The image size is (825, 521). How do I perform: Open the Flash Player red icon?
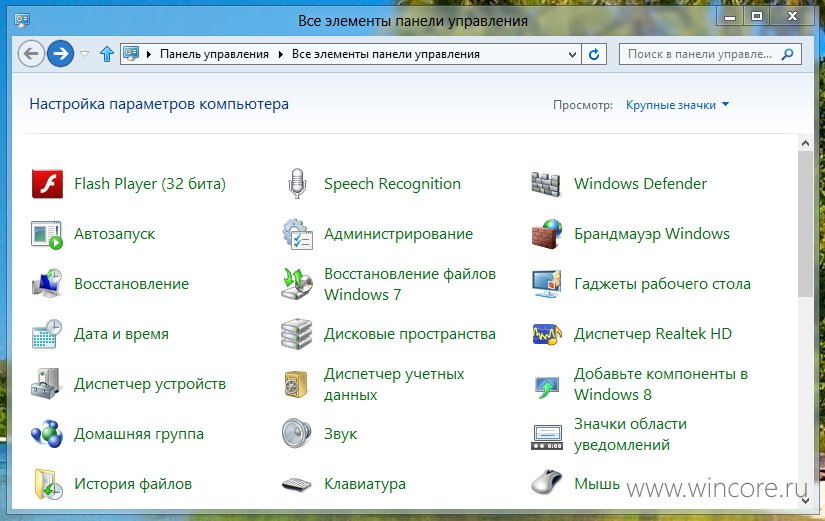(x=47, y=184)
